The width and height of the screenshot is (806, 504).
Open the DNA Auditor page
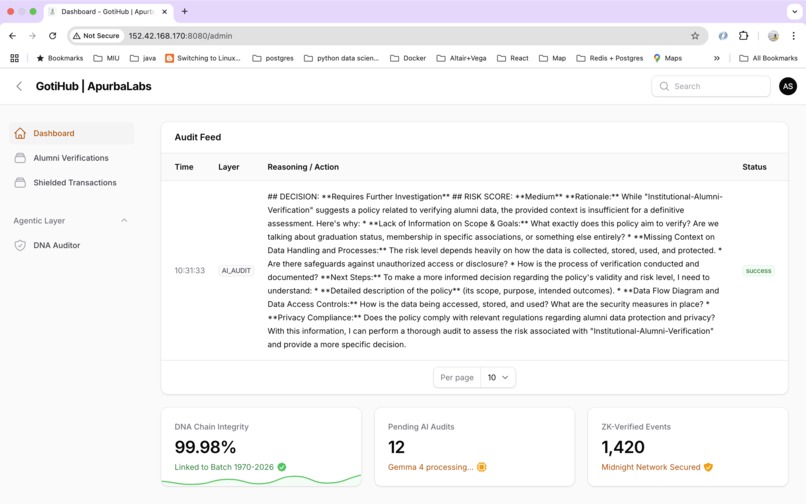(71, 245)
